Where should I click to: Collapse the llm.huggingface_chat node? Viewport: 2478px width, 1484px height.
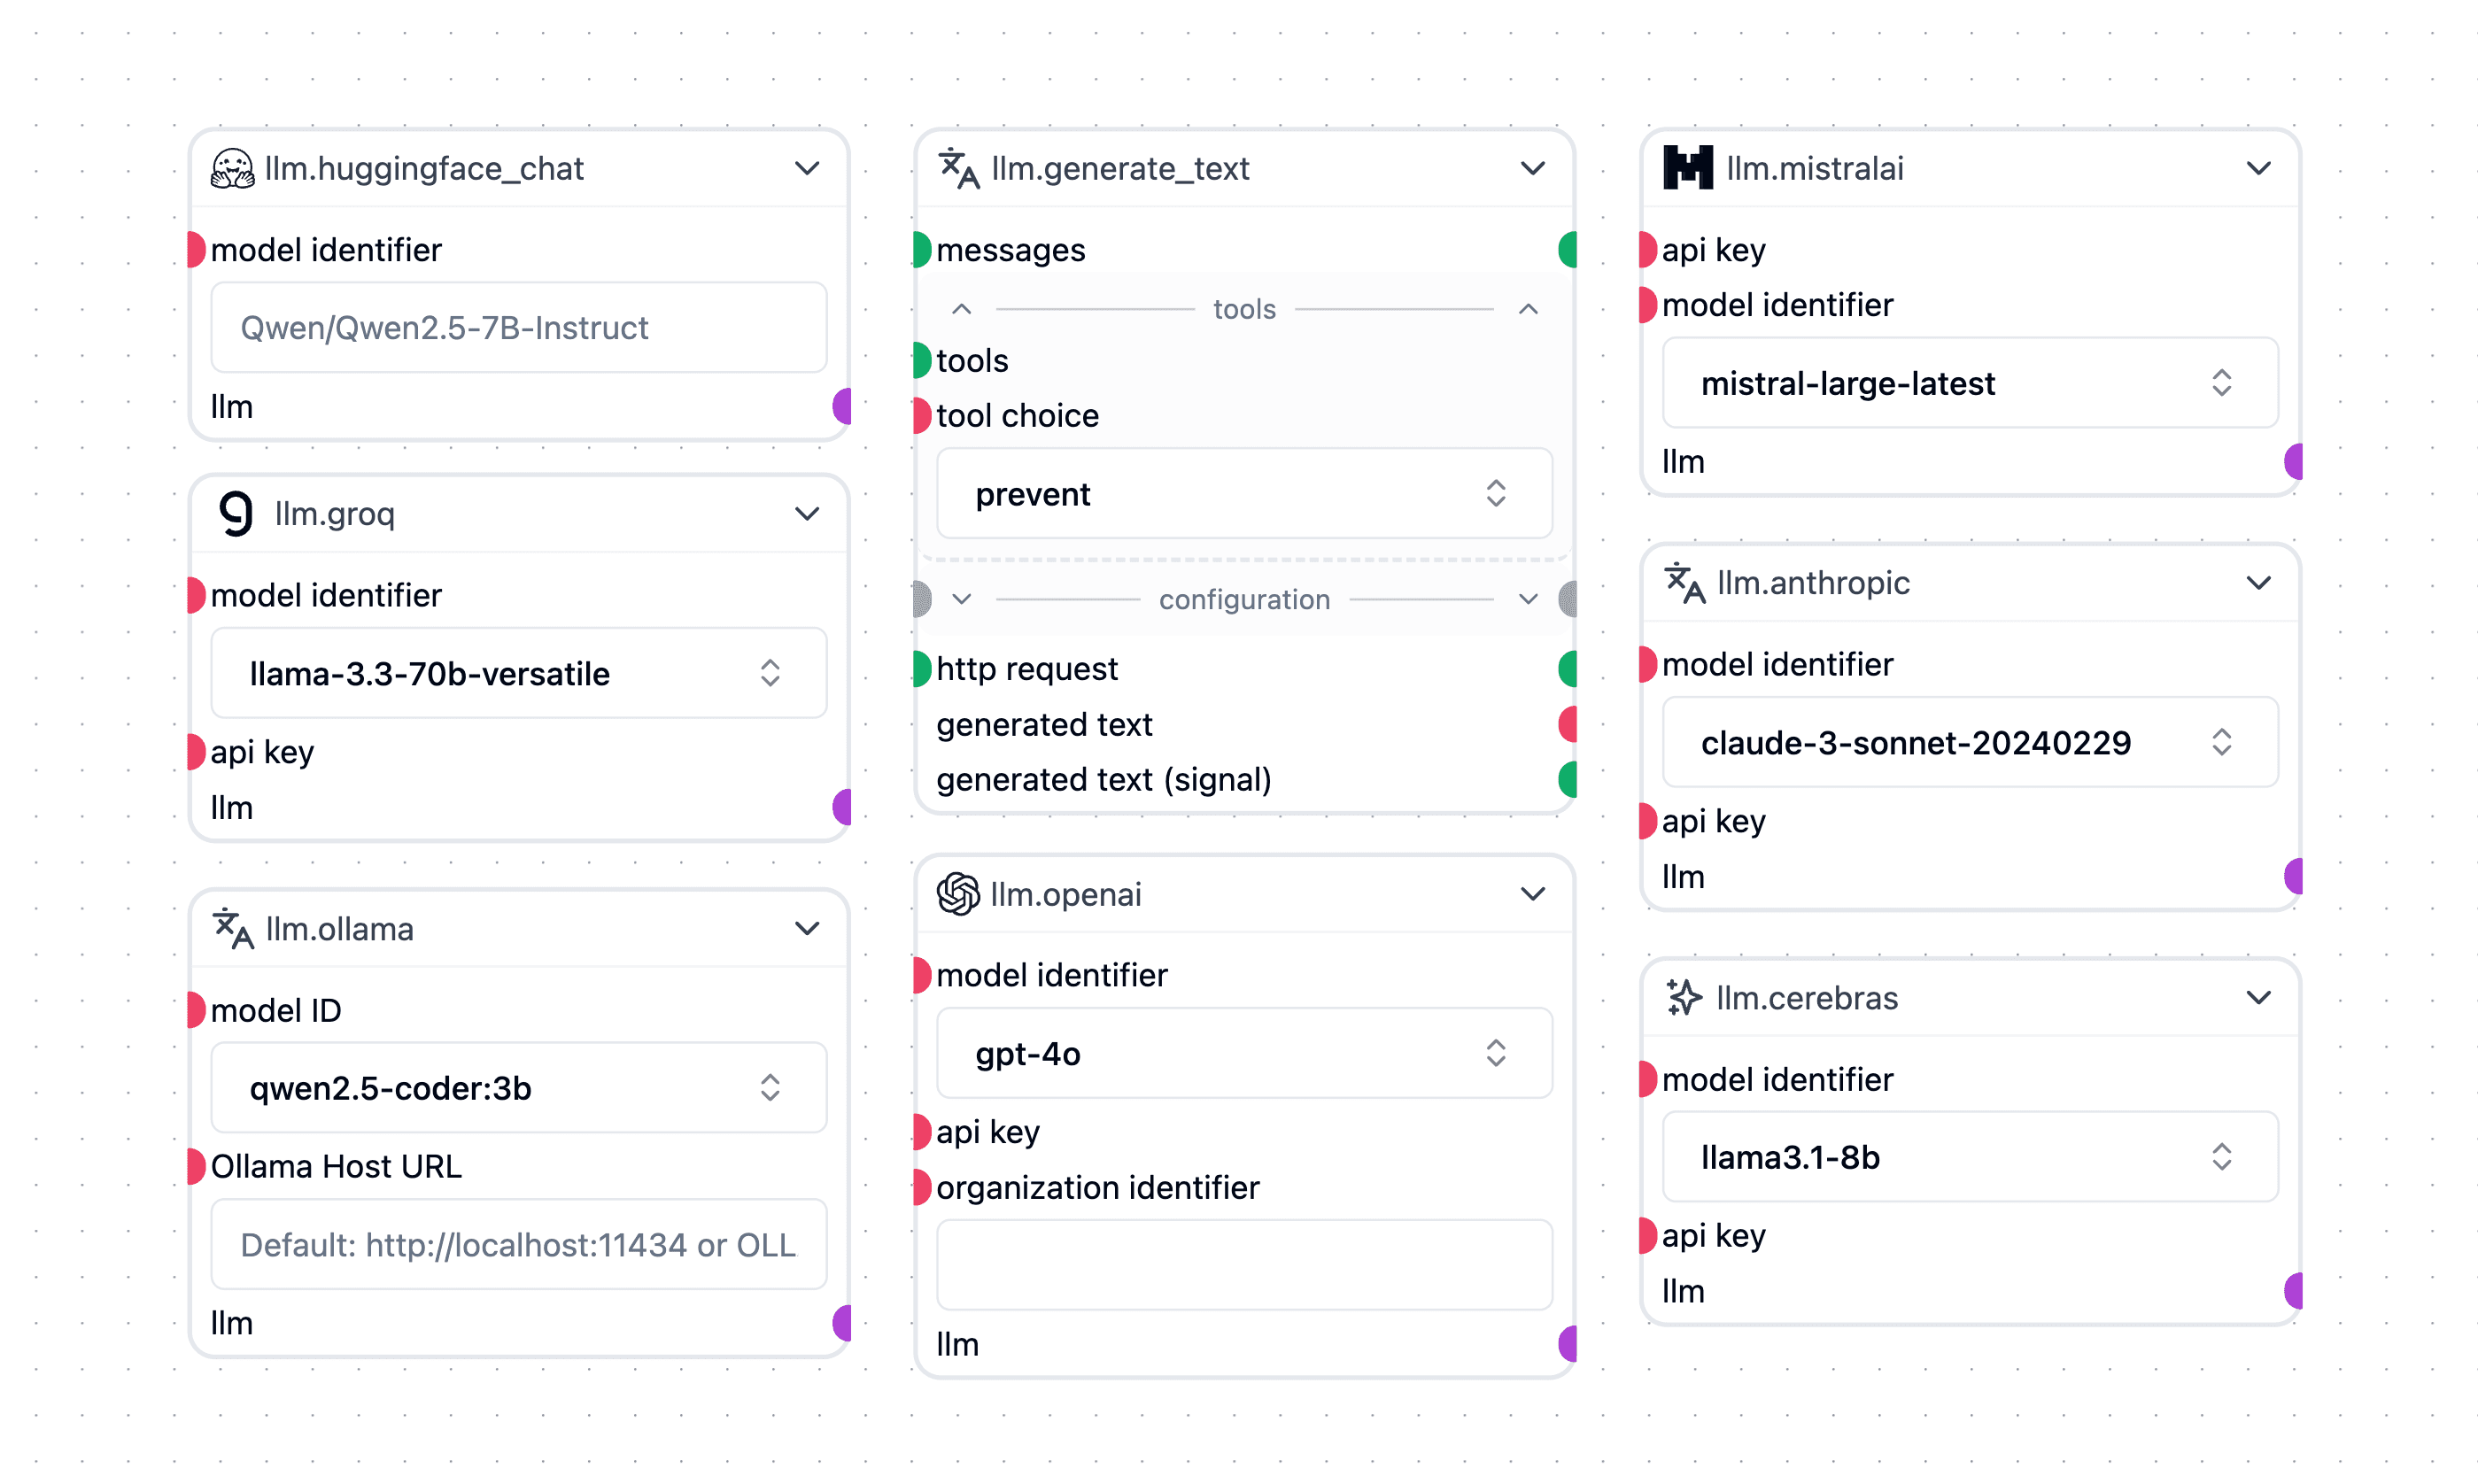point(807,169)
